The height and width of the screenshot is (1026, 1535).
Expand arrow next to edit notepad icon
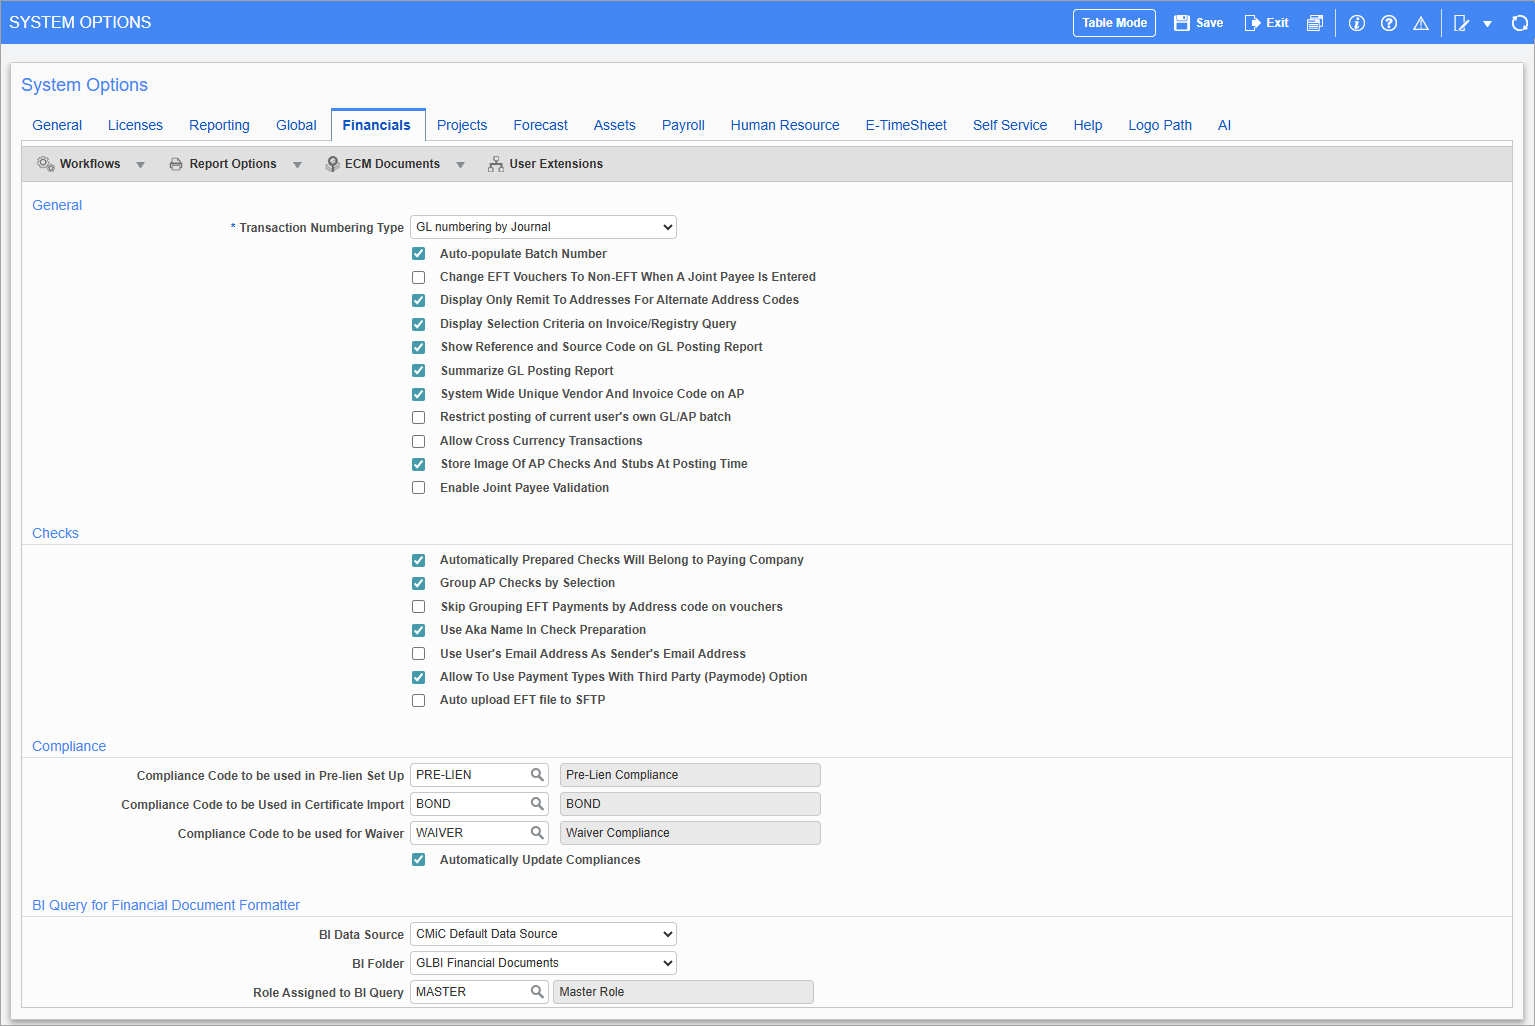point(1488,24)
